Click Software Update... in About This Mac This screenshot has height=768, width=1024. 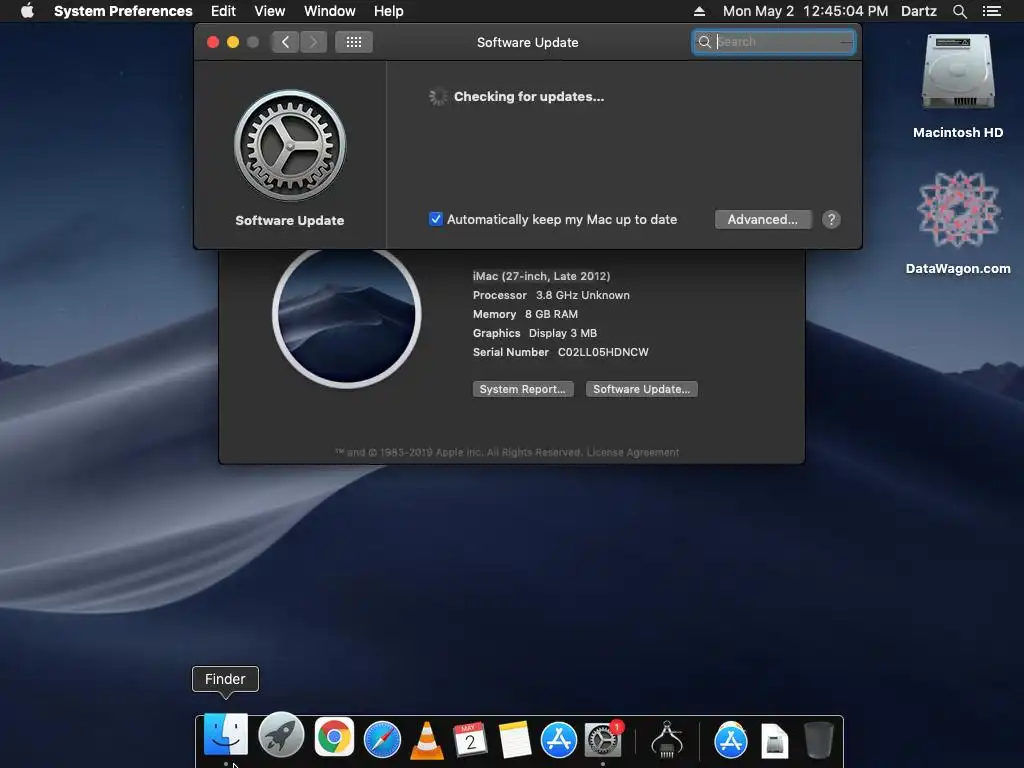coord(641,389)
